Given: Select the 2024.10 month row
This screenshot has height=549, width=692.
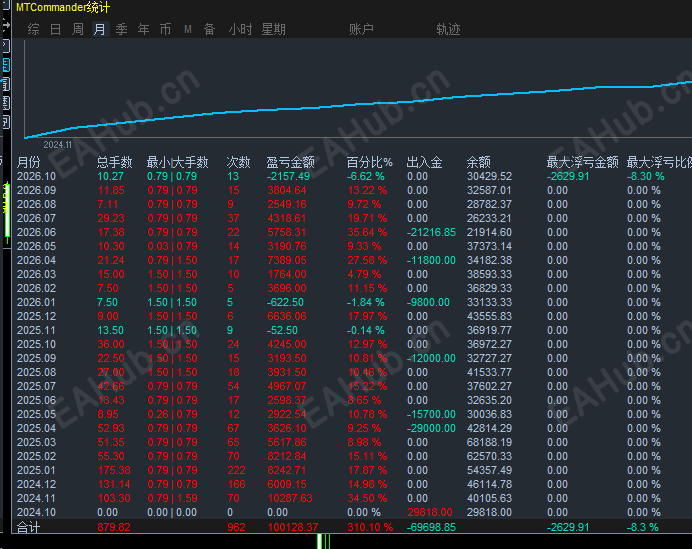Looking at the screenshot, I should 352,512.
